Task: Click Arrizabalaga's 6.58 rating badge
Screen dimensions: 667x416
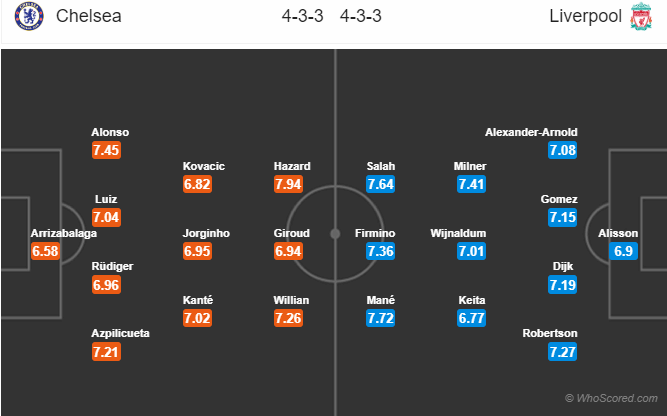Action: [x=46, y=251]
